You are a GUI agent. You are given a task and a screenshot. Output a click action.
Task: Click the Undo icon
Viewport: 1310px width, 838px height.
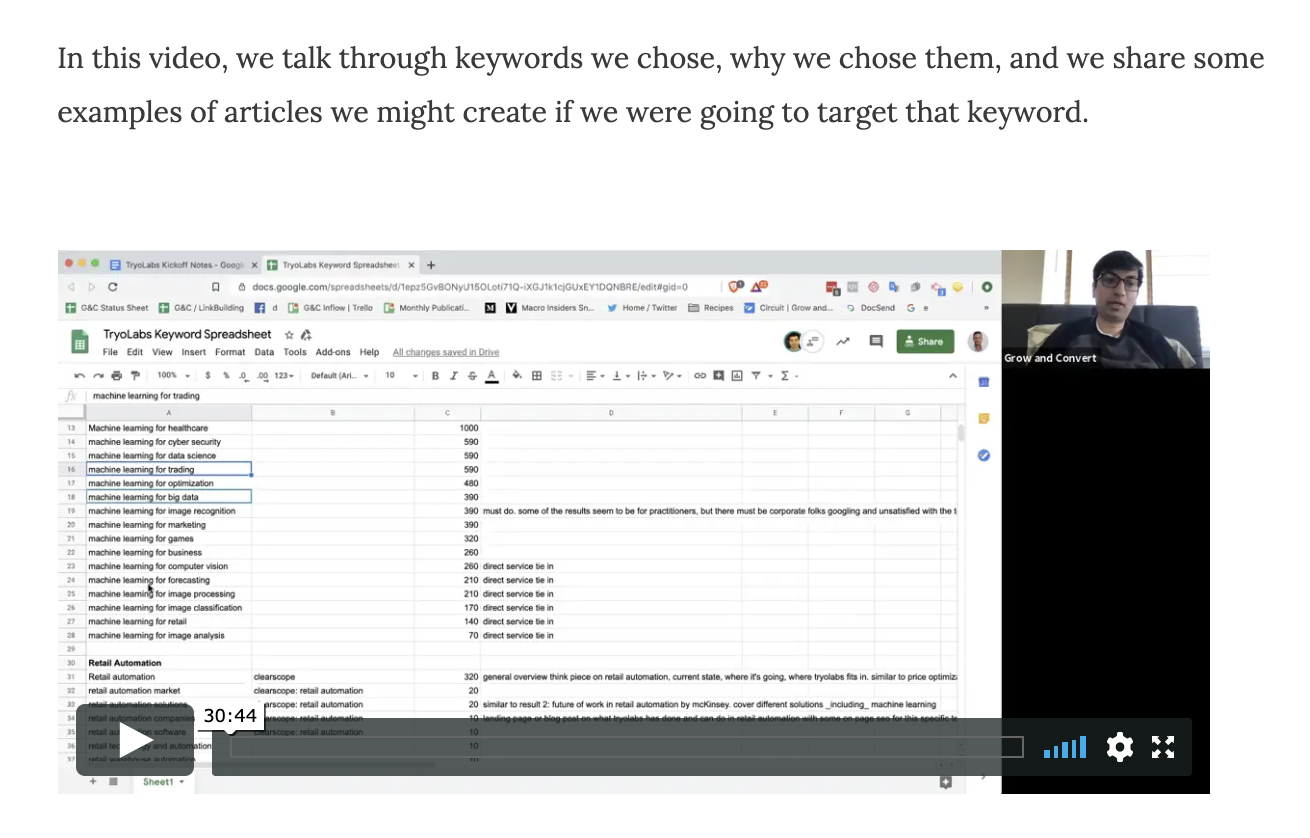(80, 376)
